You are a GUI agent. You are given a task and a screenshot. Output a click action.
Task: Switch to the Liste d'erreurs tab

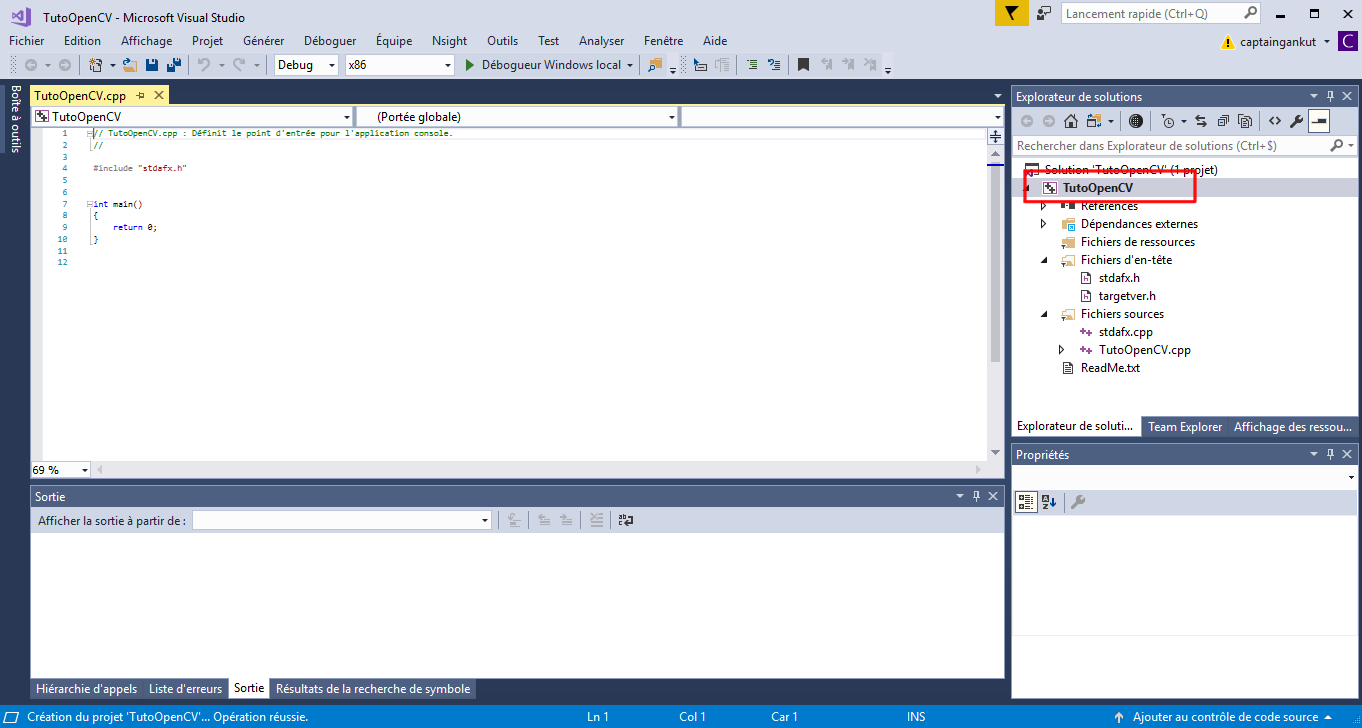tap(185, 689)
